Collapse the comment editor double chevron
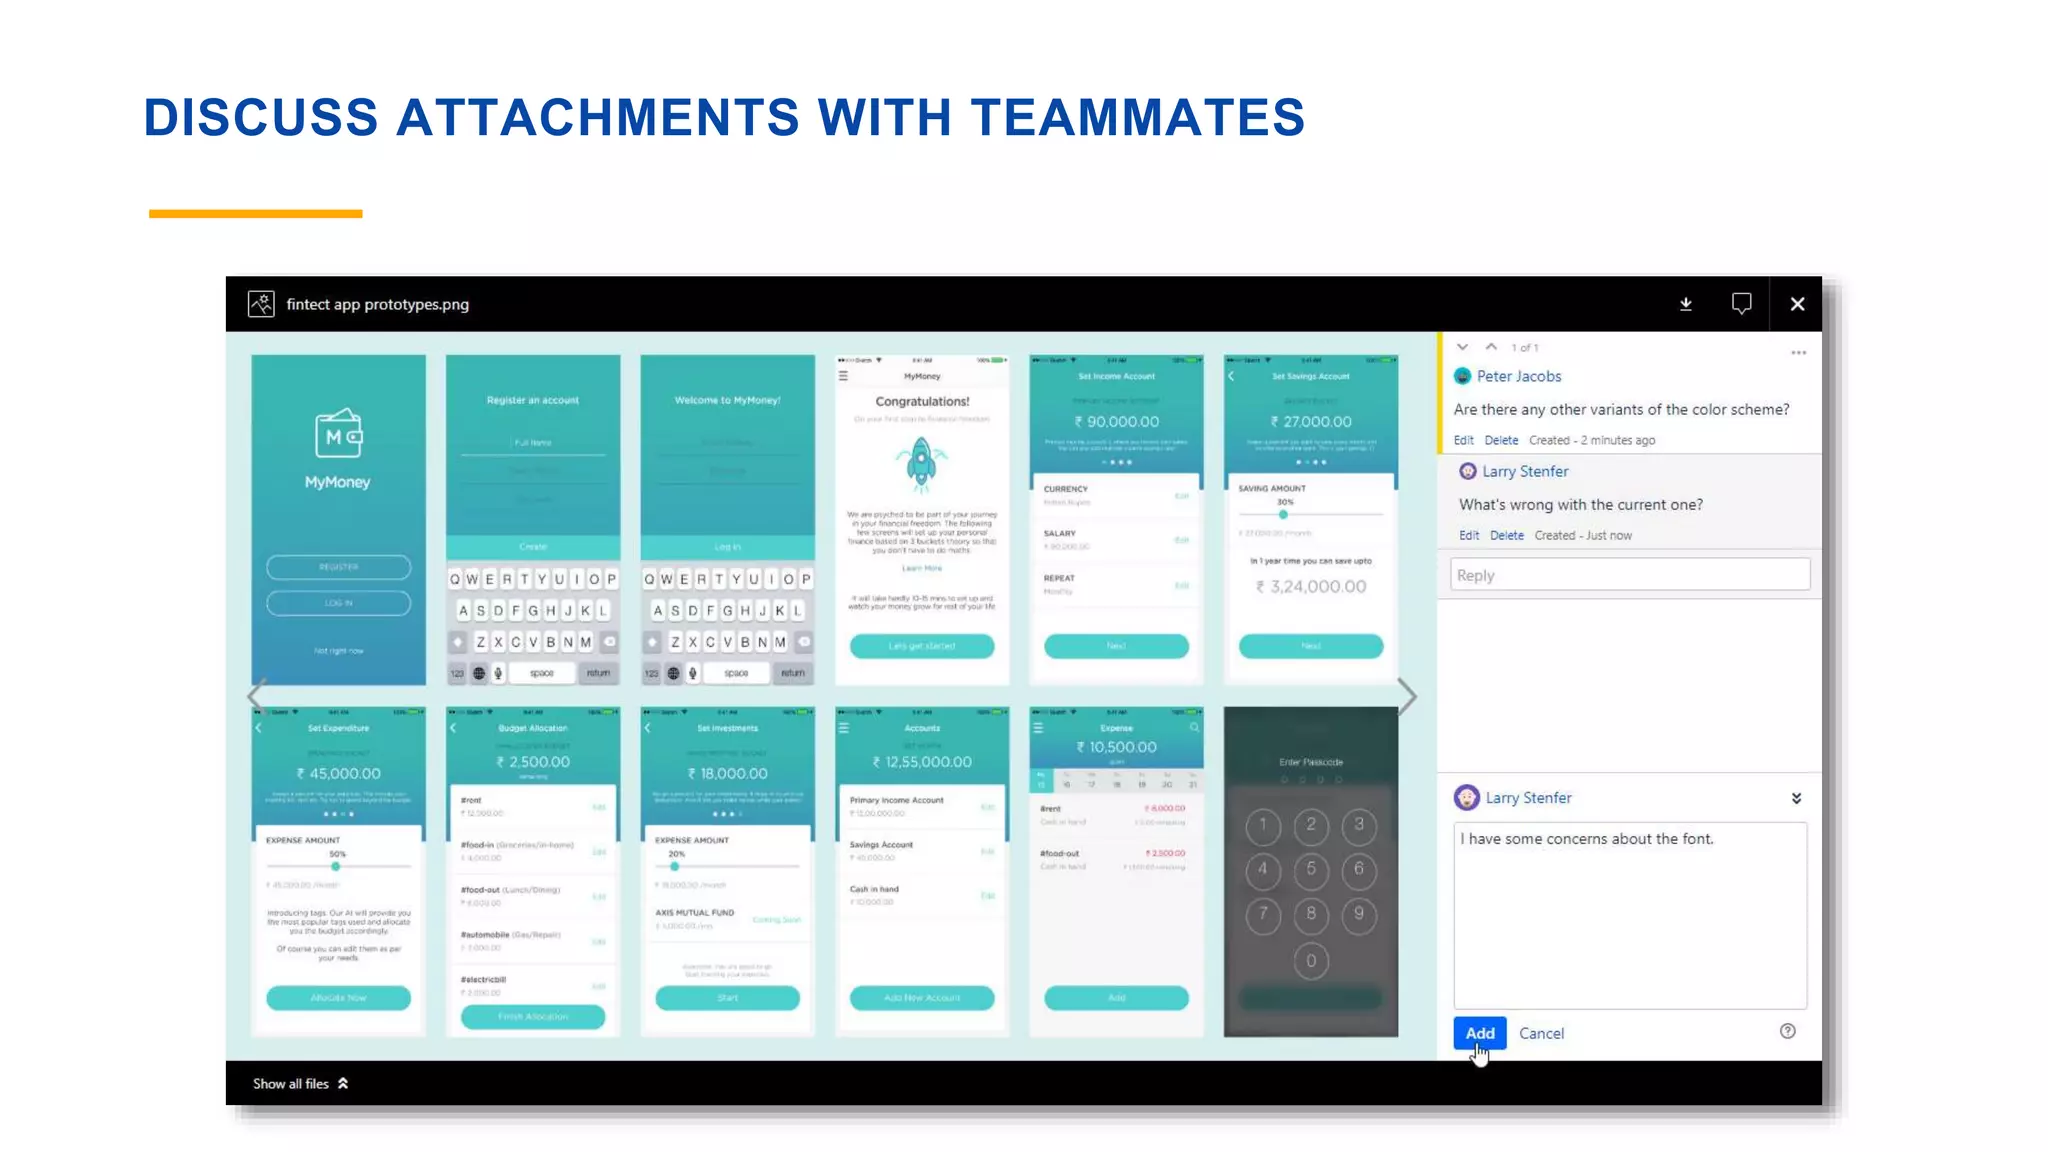2048x1152 pixels. pos(1796,798)
